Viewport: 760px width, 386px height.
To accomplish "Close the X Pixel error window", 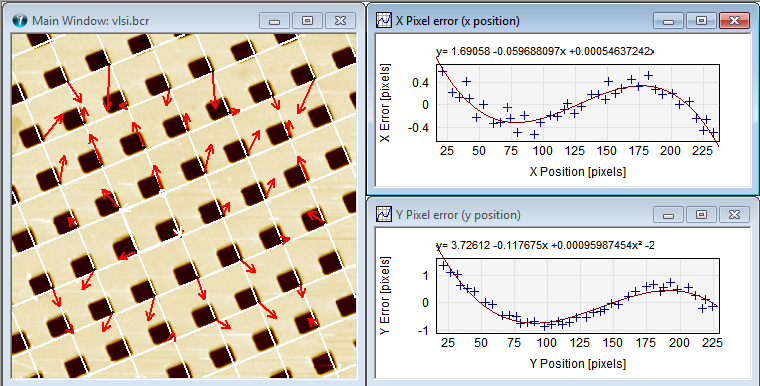I will [734, 21].
